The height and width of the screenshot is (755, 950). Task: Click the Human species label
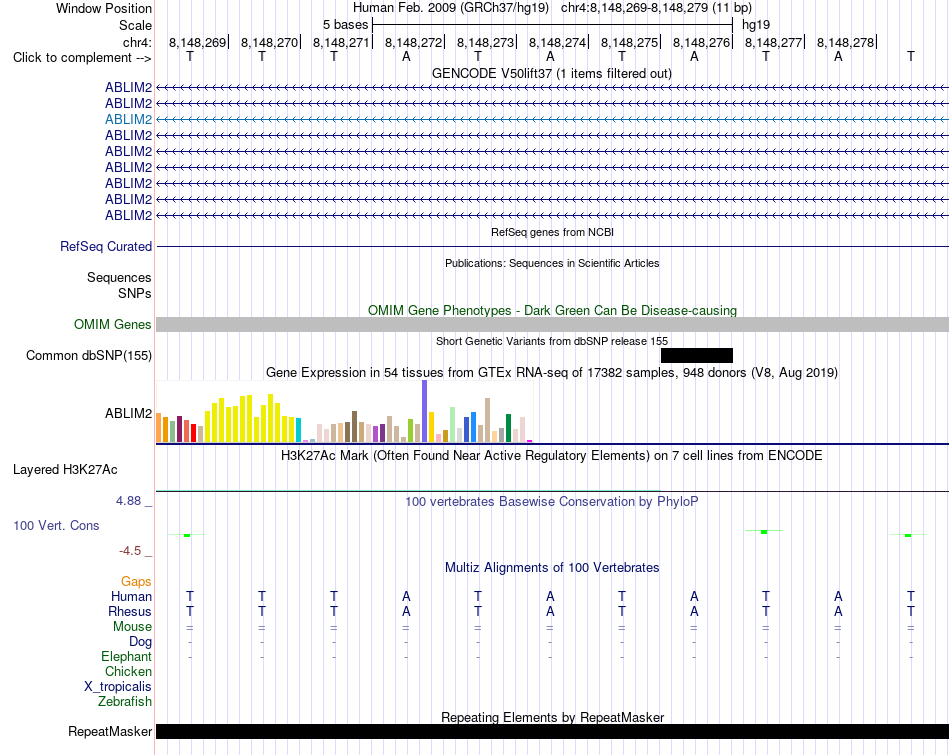tap(131, 597)
